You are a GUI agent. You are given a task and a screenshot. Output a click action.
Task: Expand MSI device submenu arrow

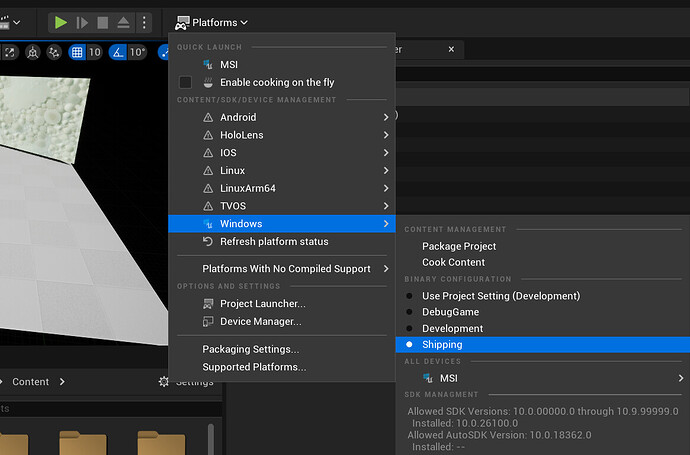tap(681, 378)
